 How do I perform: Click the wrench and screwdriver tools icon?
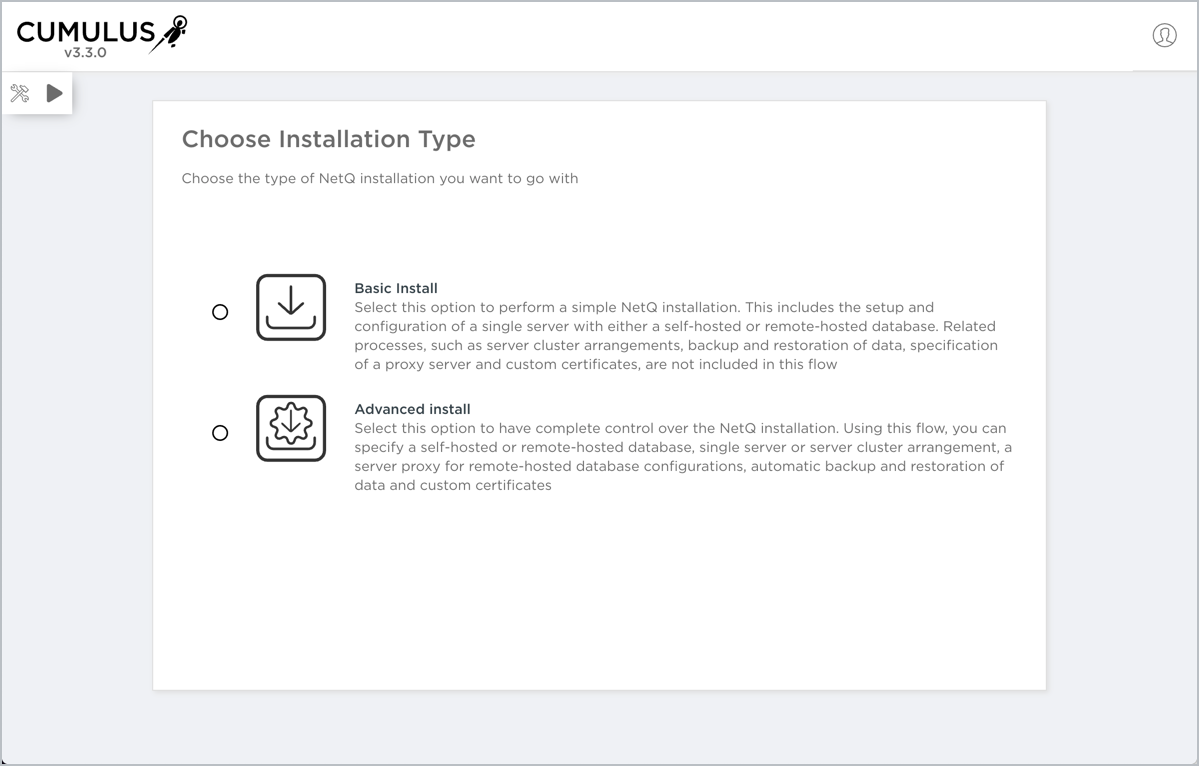20,93
